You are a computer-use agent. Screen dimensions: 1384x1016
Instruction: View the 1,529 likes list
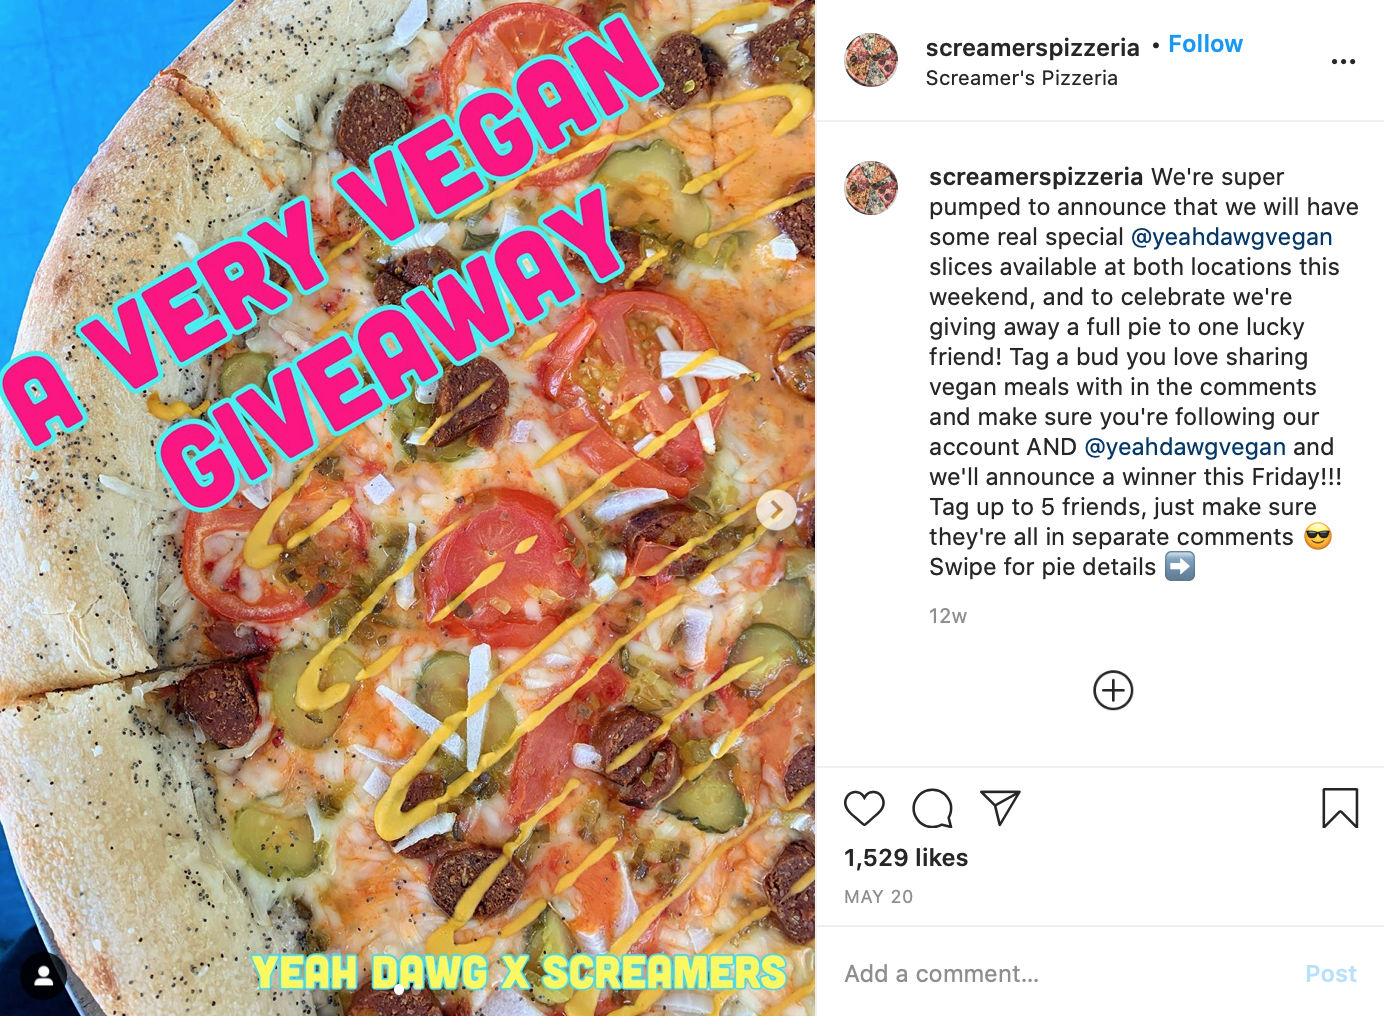pos(906,858)
